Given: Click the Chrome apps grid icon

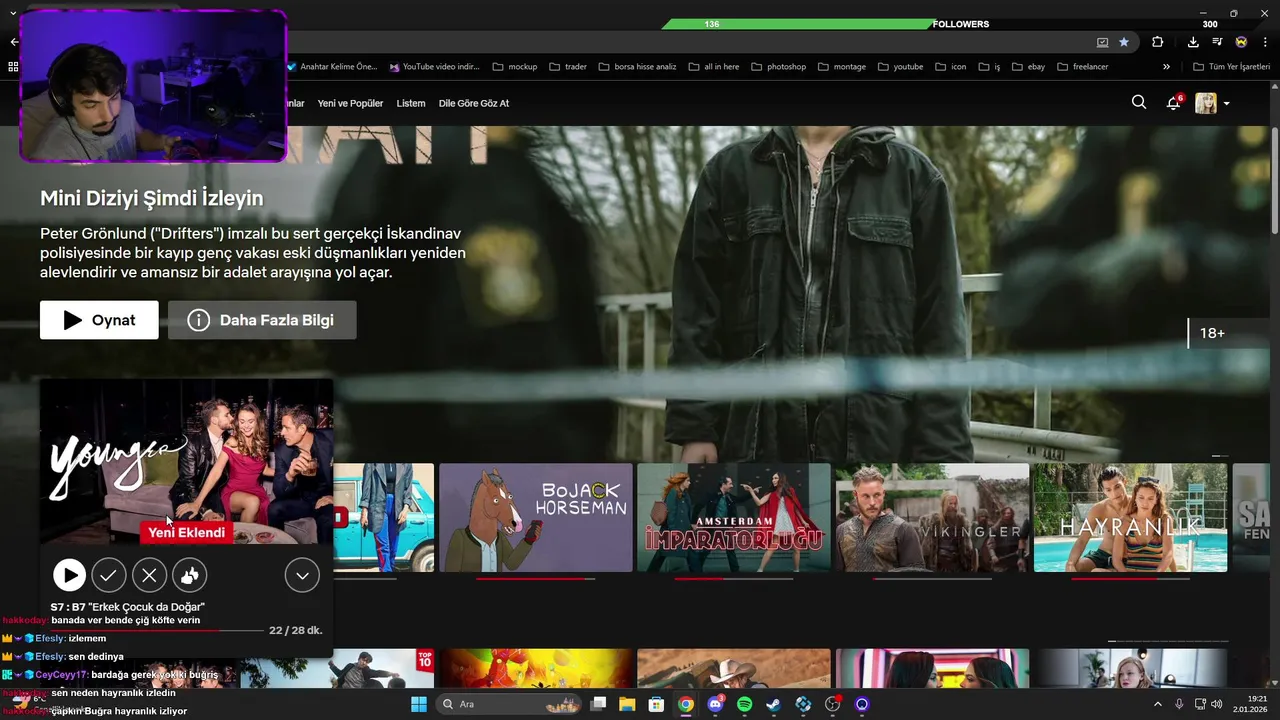Looking at the screenshot, I should click(x=13, y=67).
